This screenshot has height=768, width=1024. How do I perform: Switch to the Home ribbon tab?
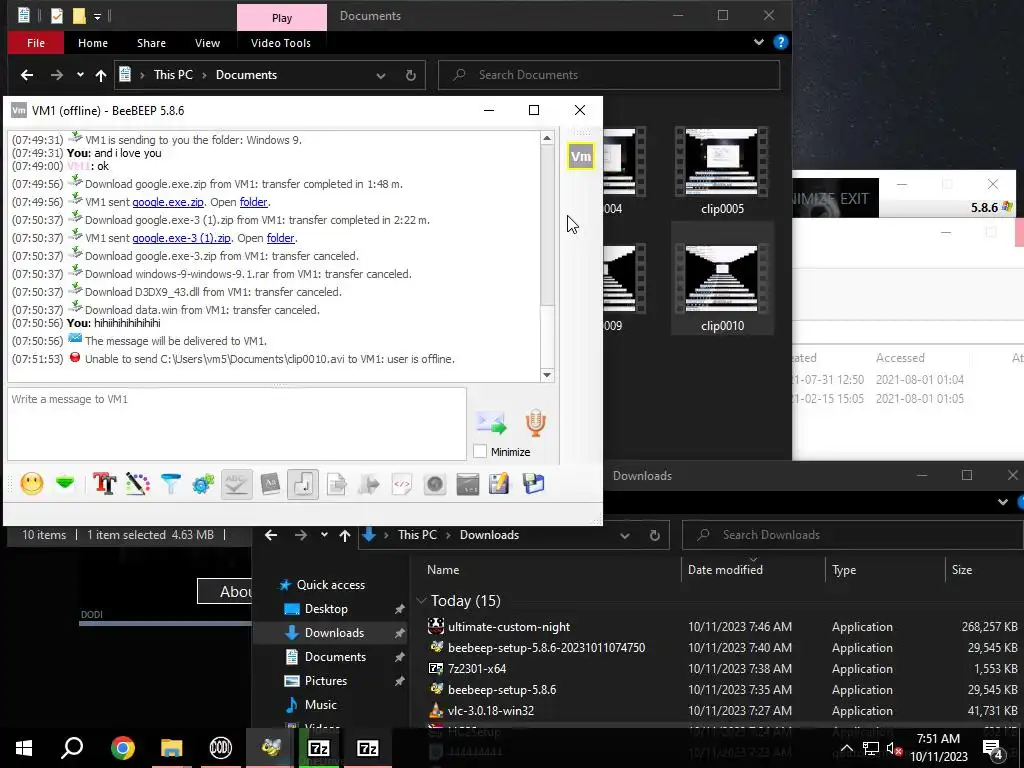[x=93, y=43]
